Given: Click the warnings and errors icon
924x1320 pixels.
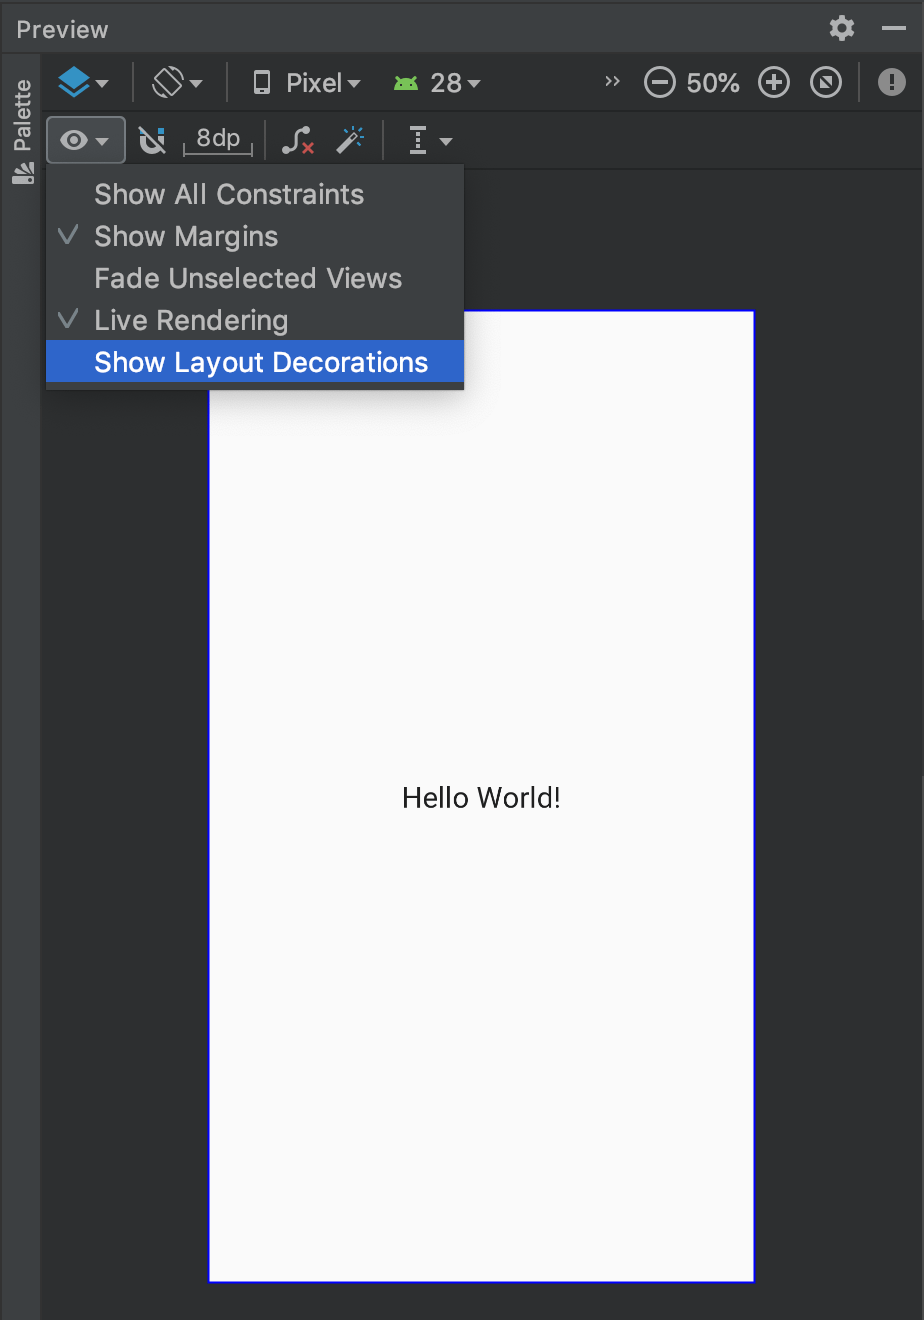Looking at the screenshot, I should [891, 82].
